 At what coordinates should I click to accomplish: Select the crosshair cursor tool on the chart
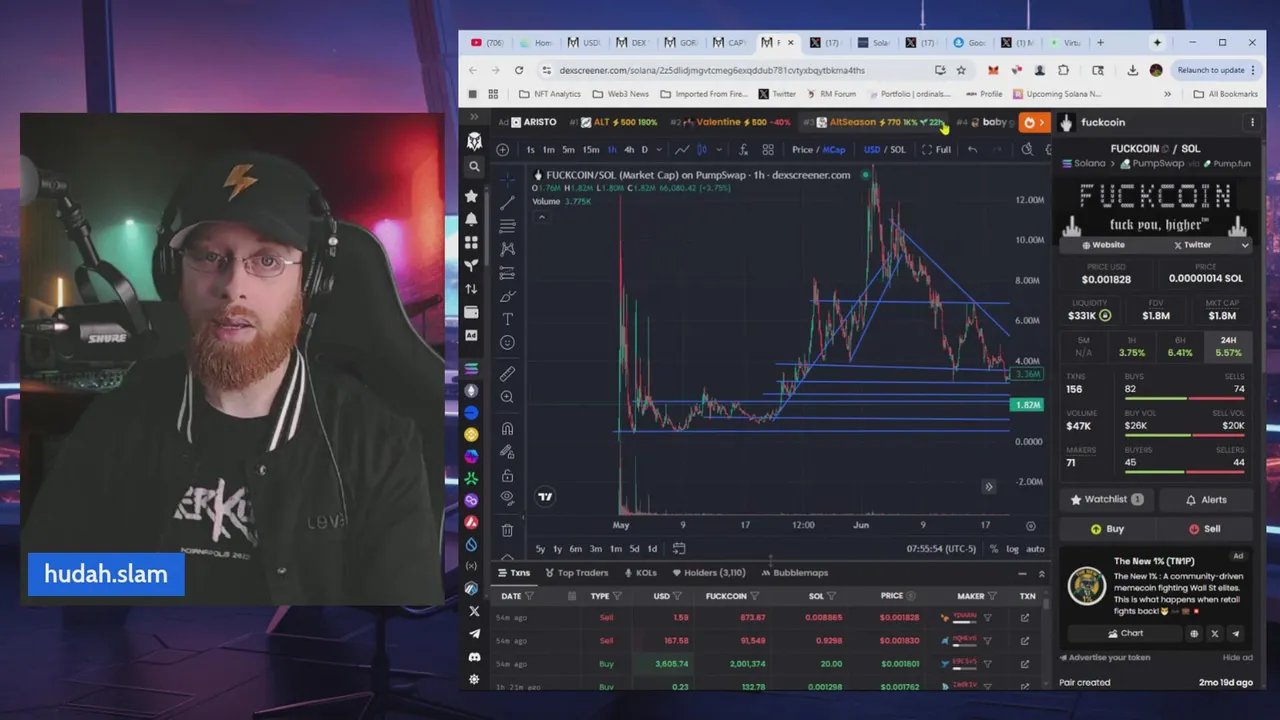tap(507, 180)
